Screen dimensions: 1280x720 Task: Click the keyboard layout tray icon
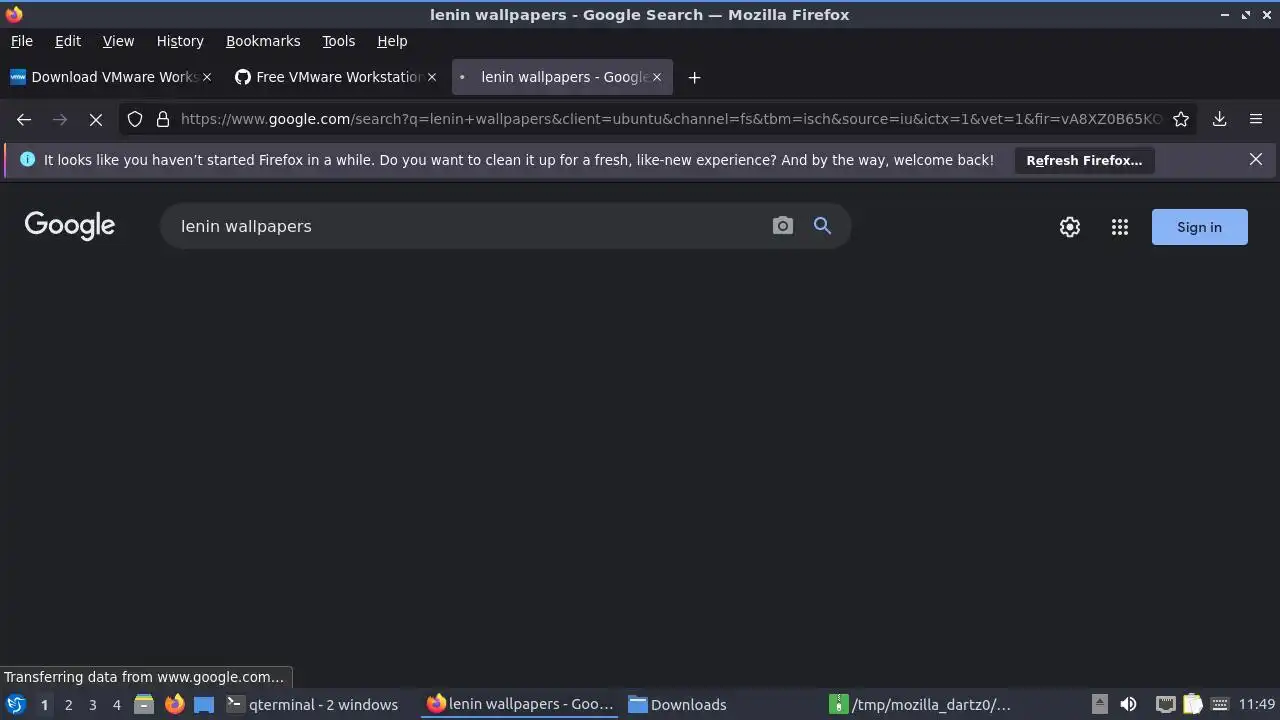point(1220,704)
